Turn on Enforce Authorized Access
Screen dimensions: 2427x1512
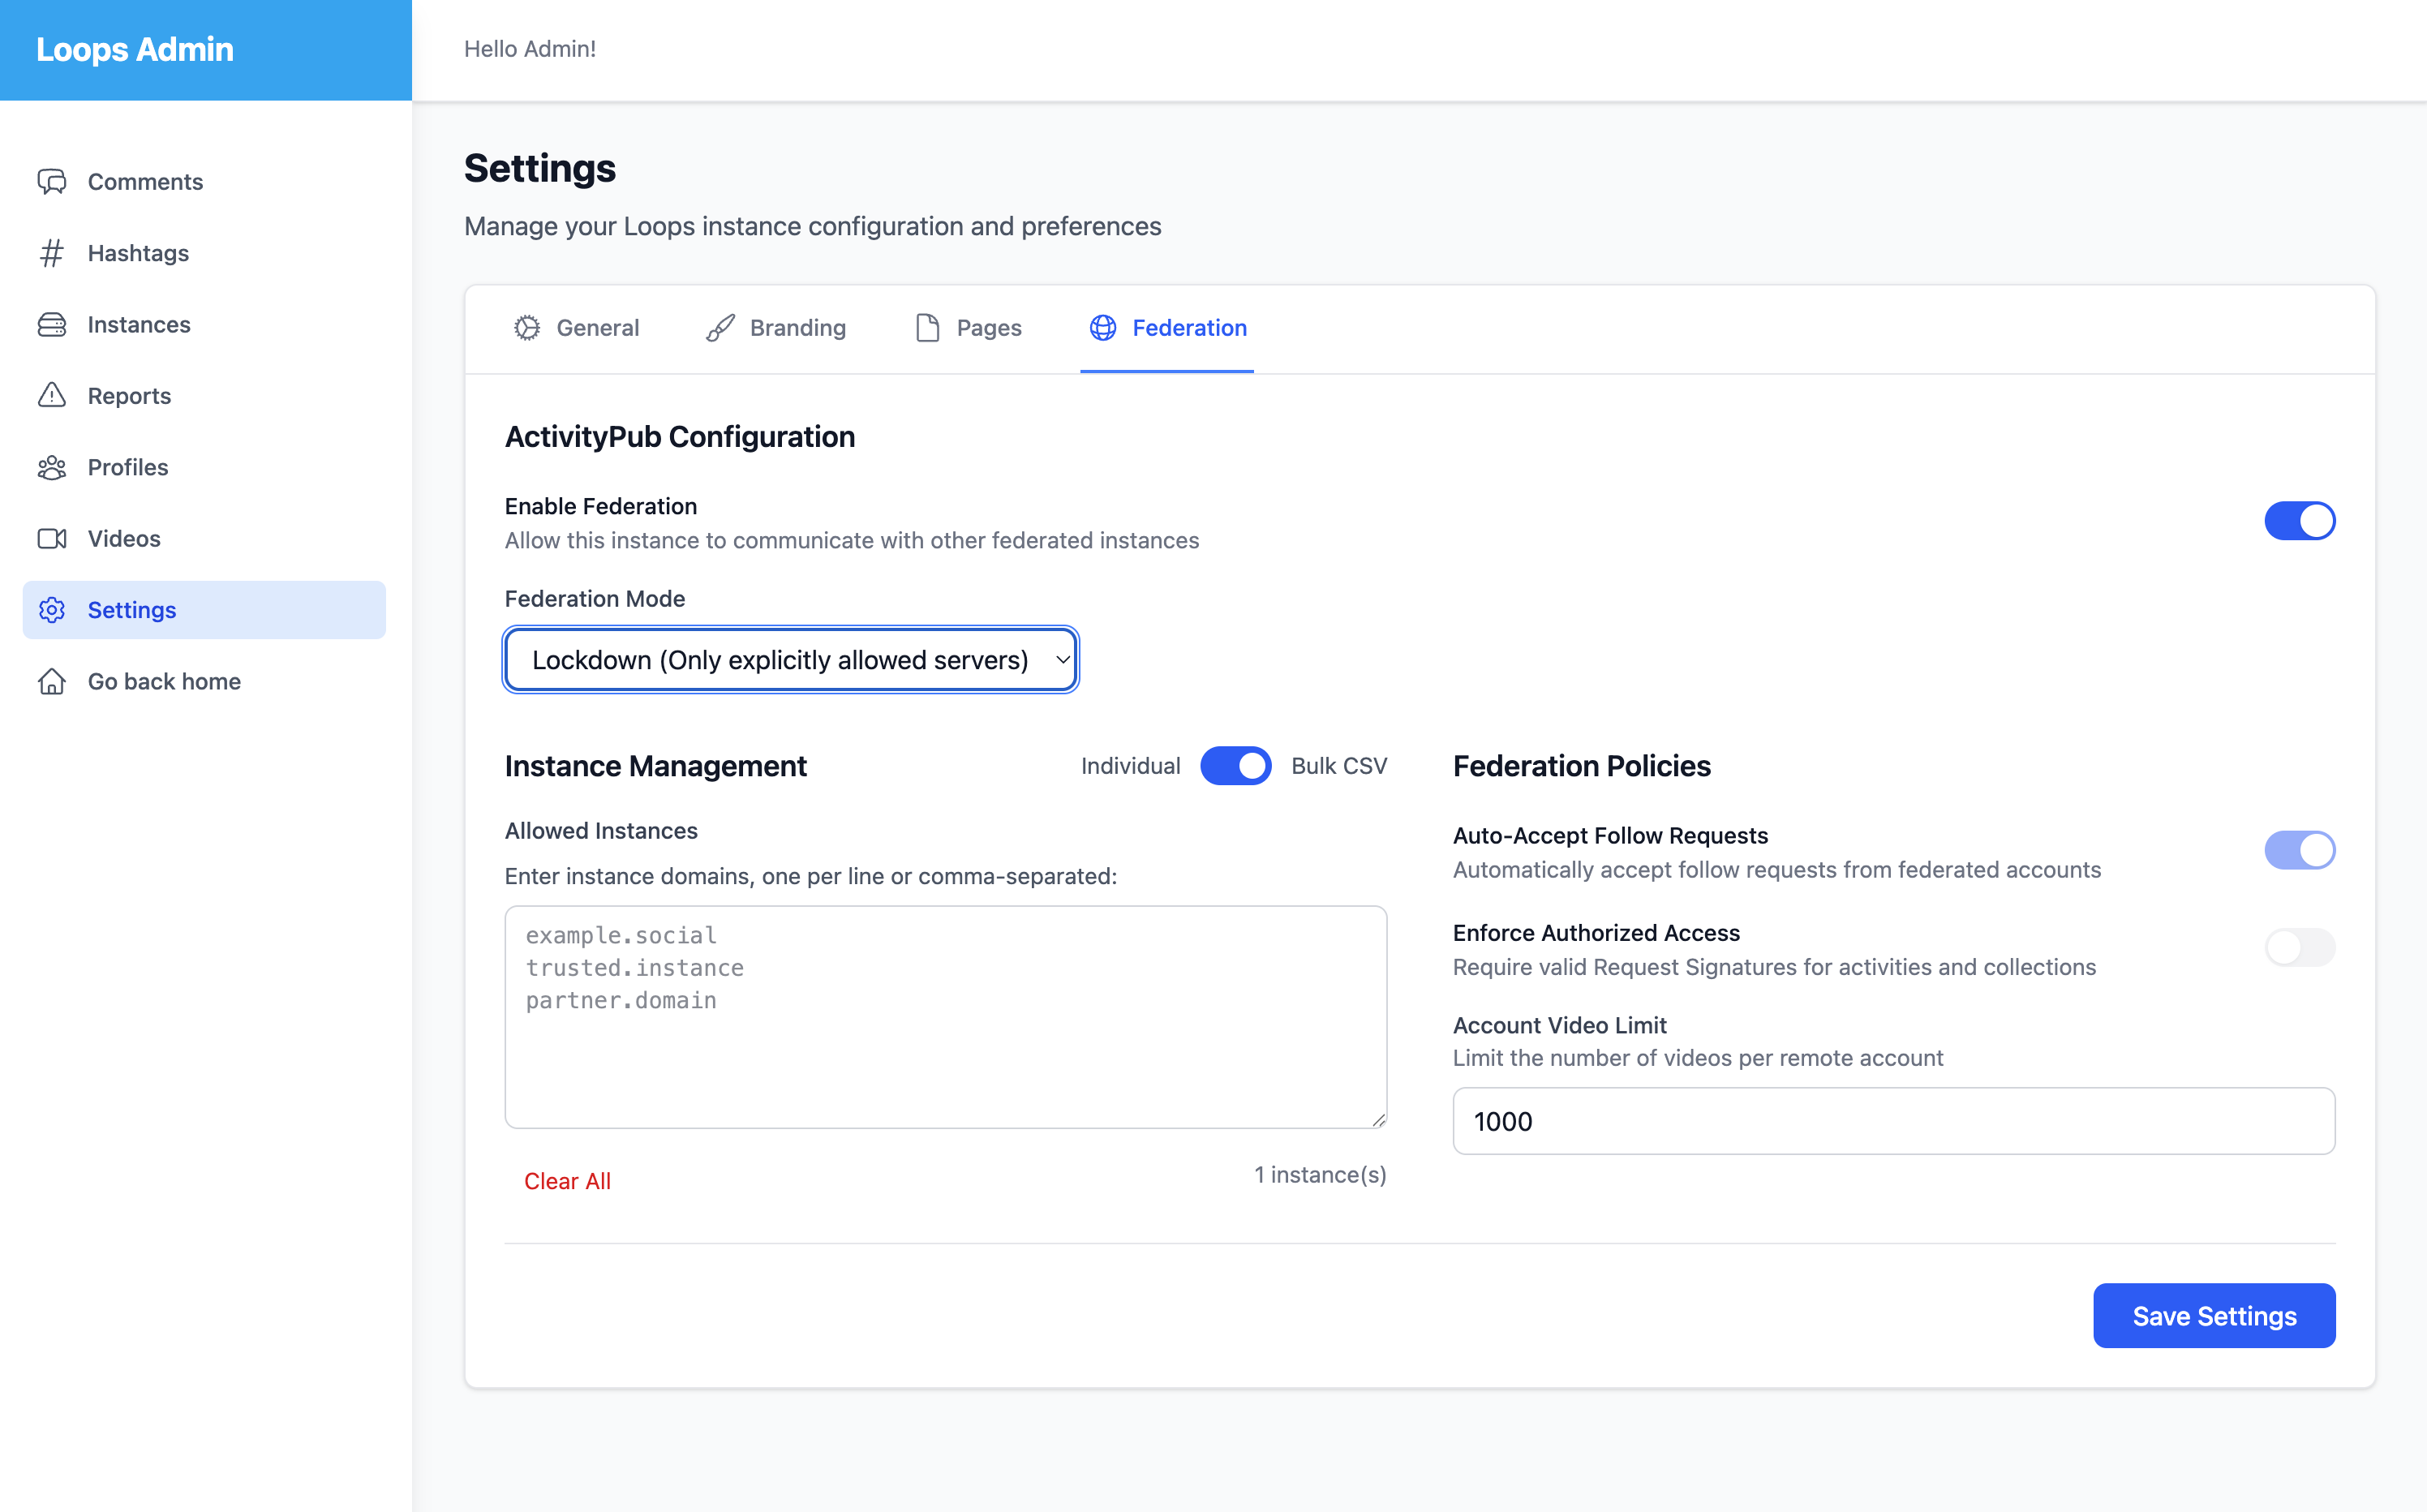pos(2299,947)
